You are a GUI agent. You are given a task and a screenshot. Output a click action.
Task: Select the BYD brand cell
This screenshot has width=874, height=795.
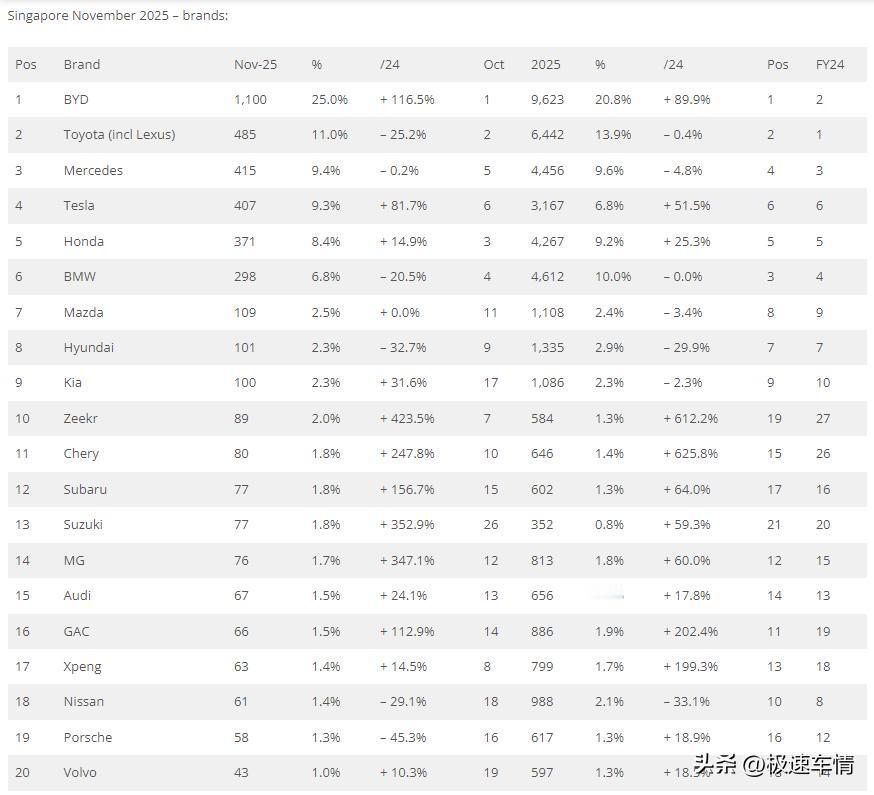[x=76, y=100]
